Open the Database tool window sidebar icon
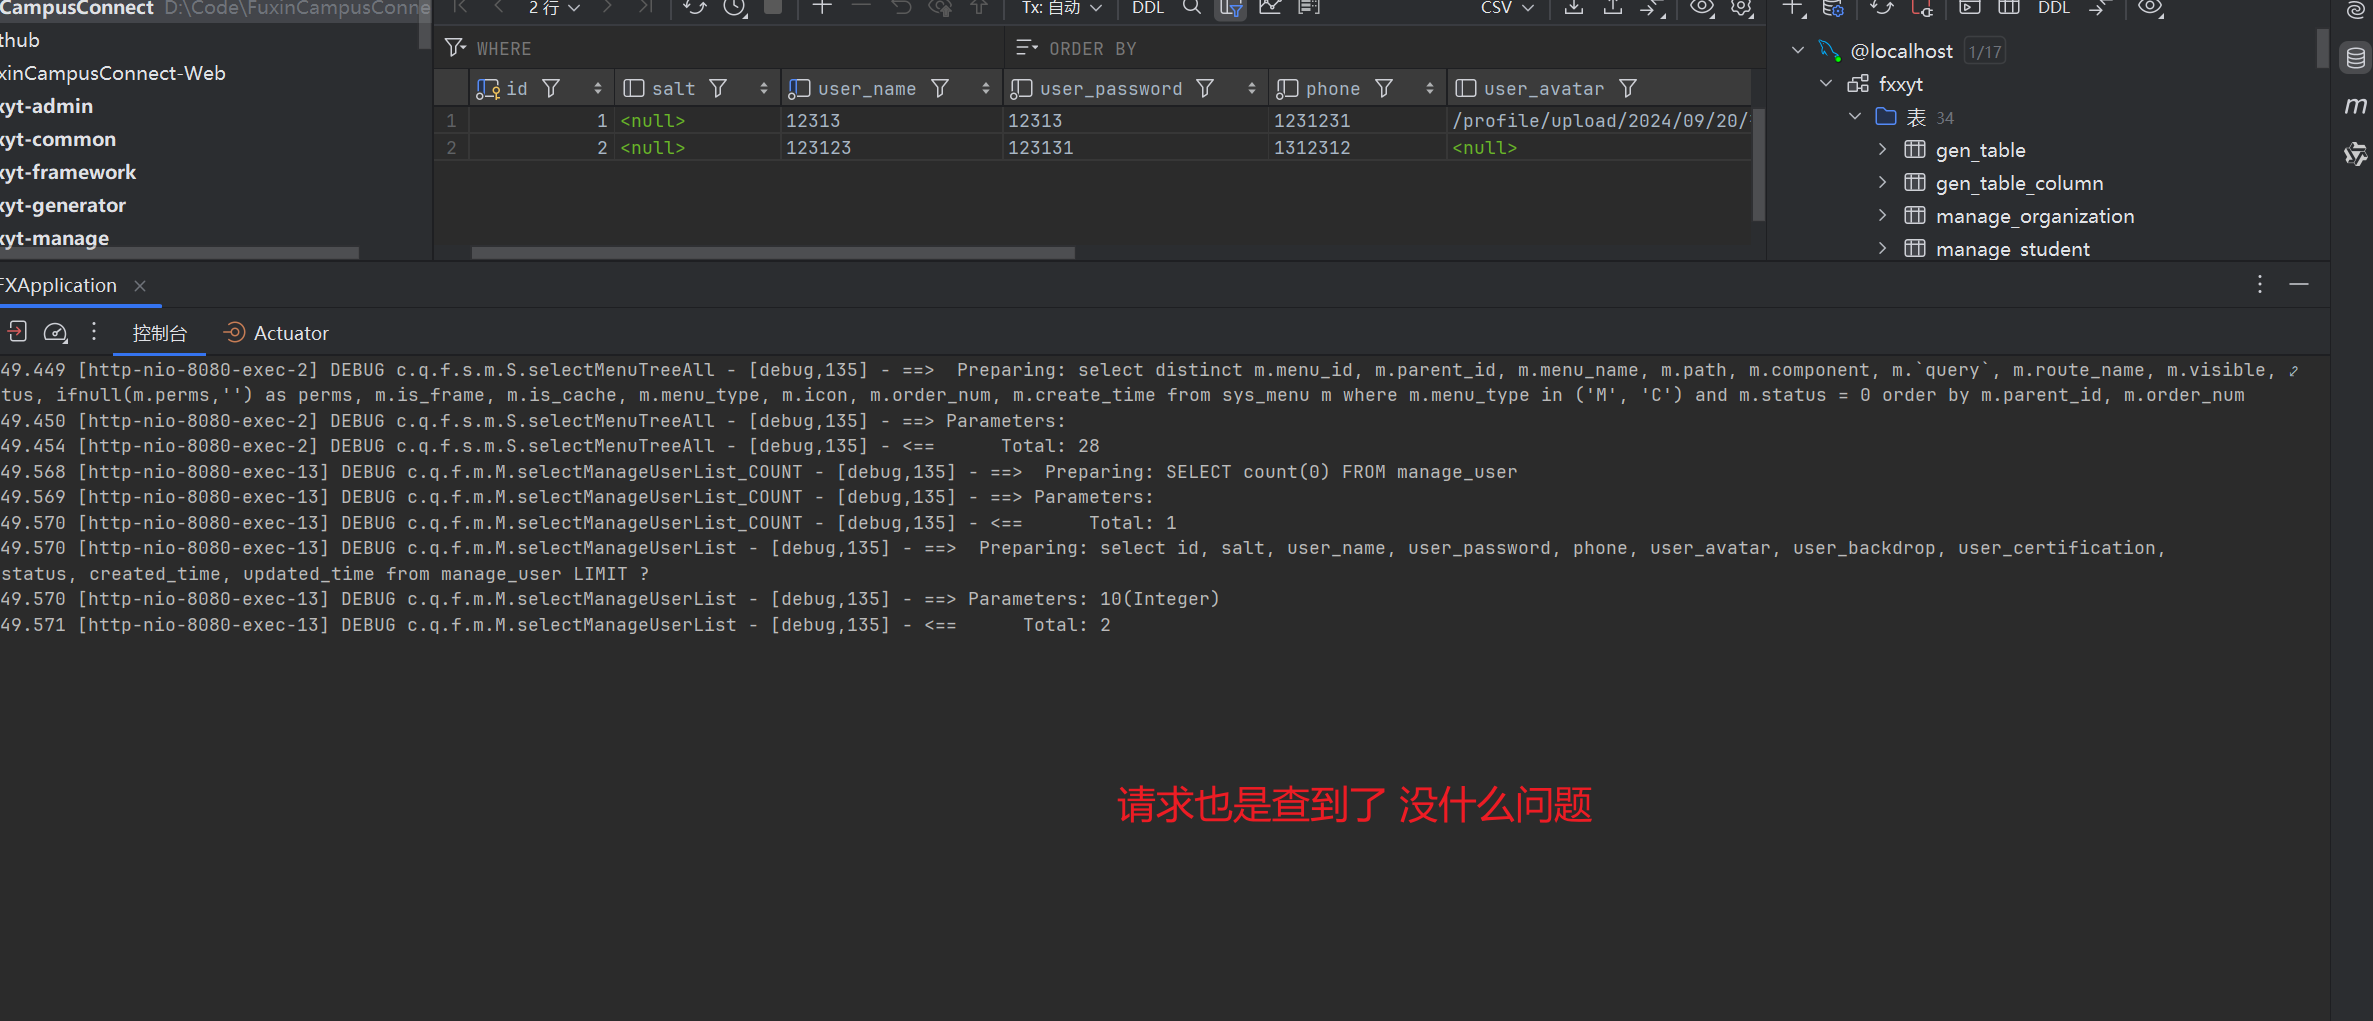2373x1021 pixels. tap(2356, 58)
